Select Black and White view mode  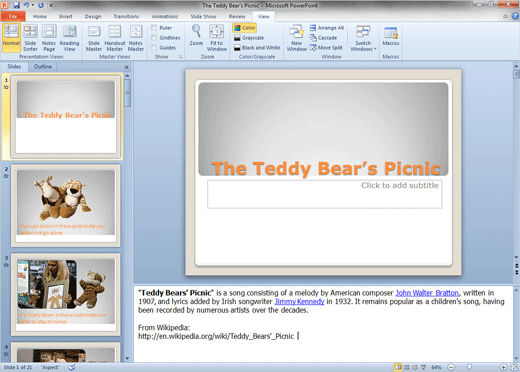pos(257,48)
